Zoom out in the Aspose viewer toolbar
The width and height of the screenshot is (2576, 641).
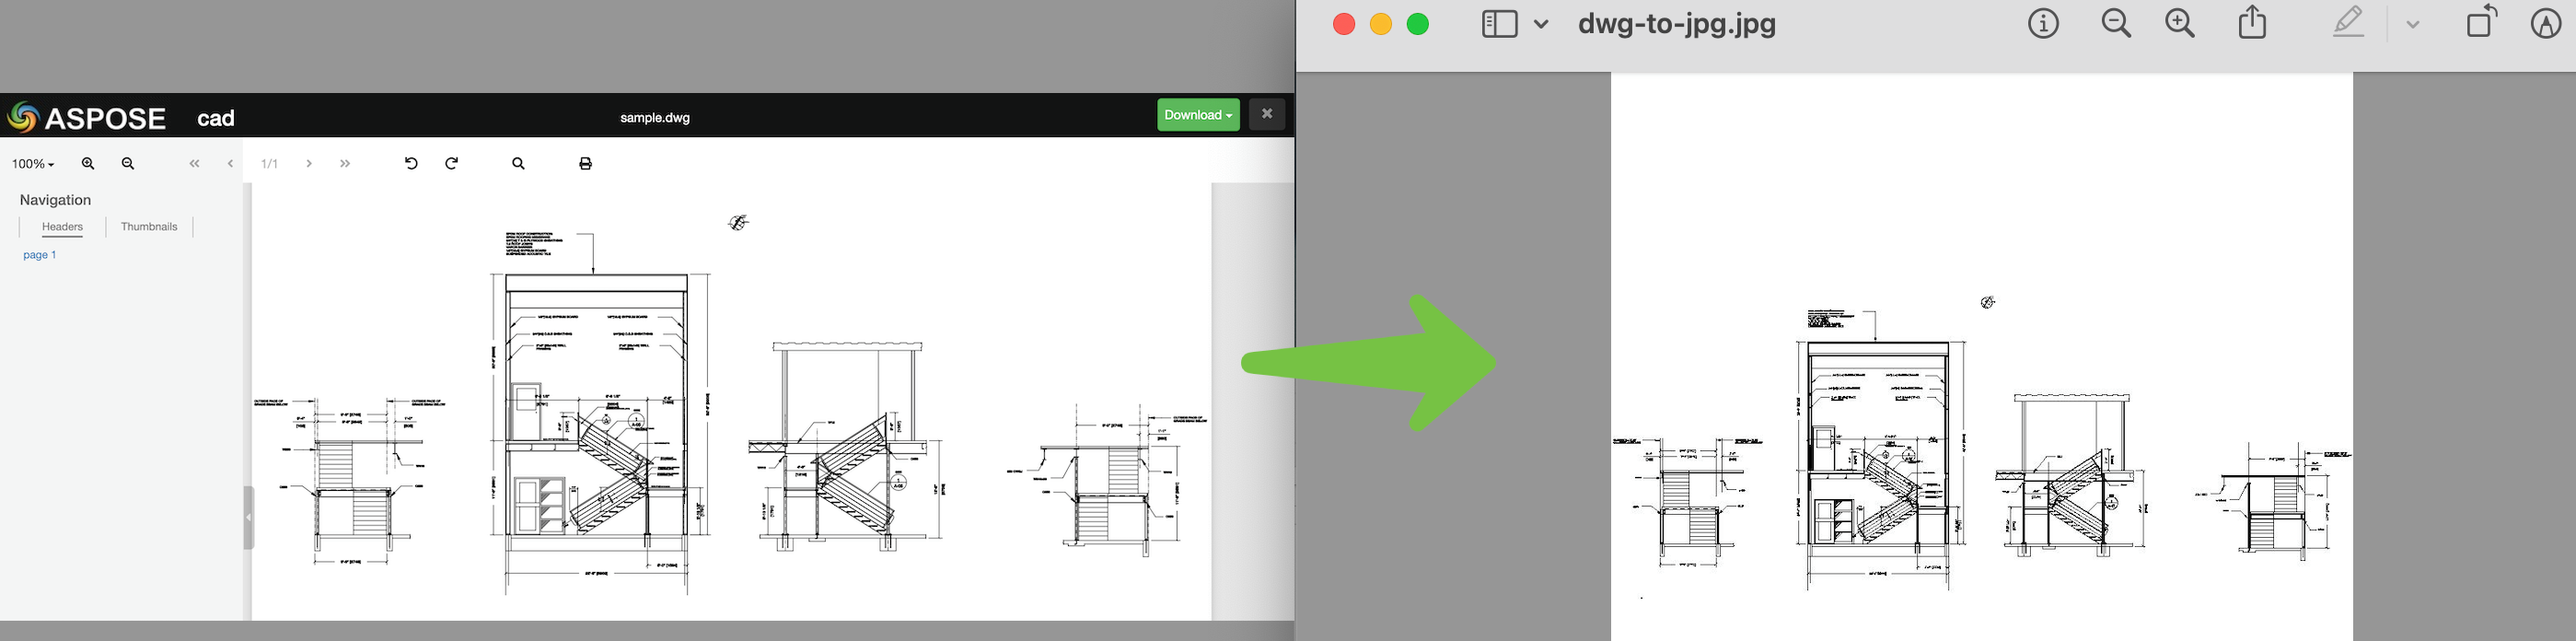(x=128, y=164)
